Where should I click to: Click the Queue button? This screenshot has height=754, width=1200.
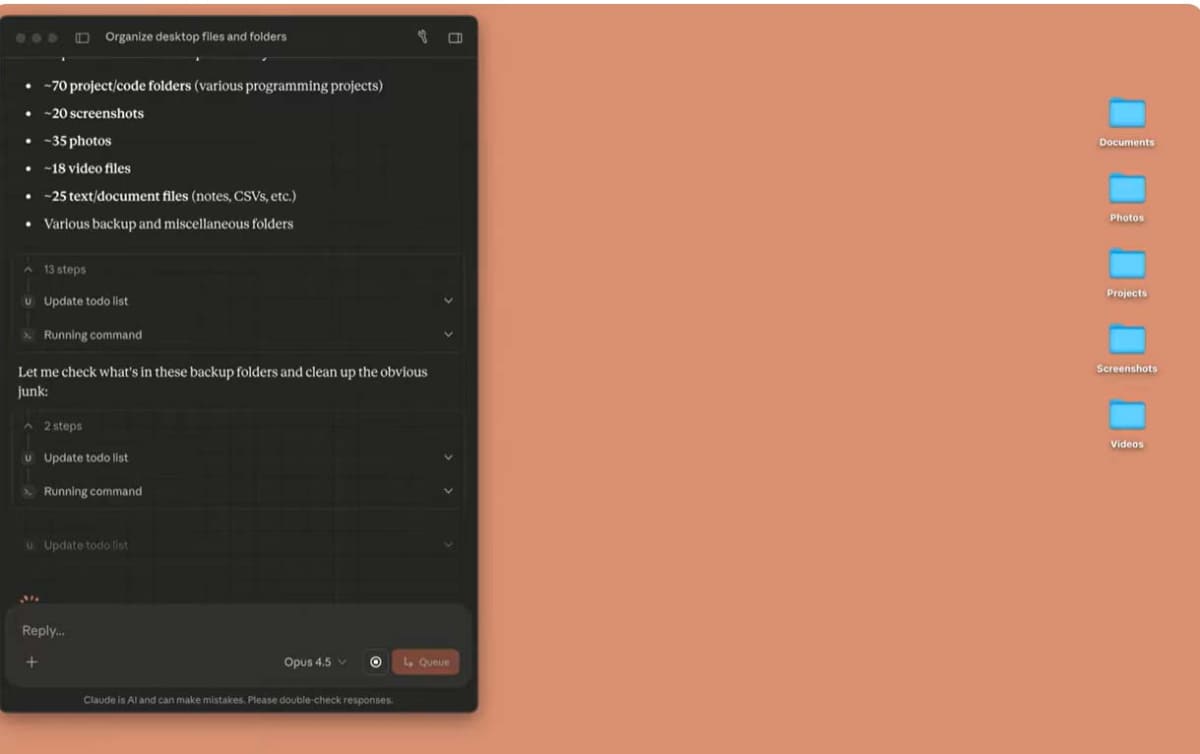pyautogui.click(x=426, y=662)
